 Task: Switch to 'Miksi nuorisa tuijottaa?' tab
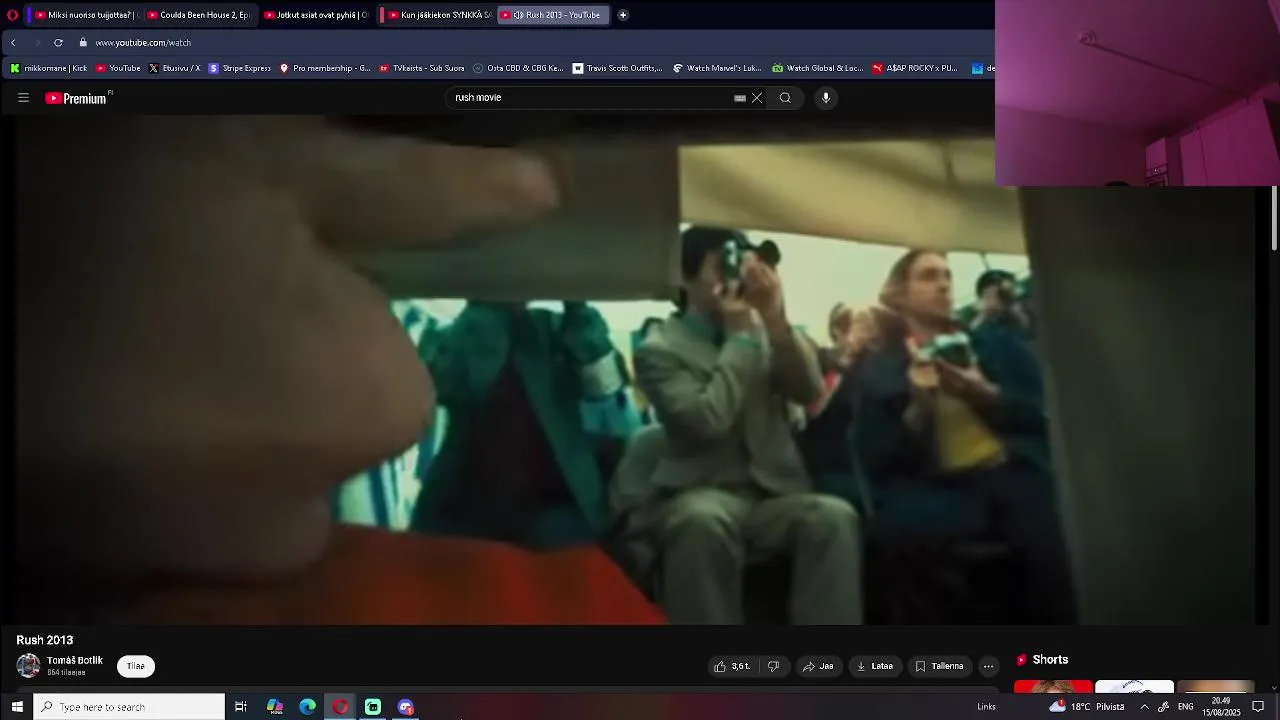click(86, 15)
